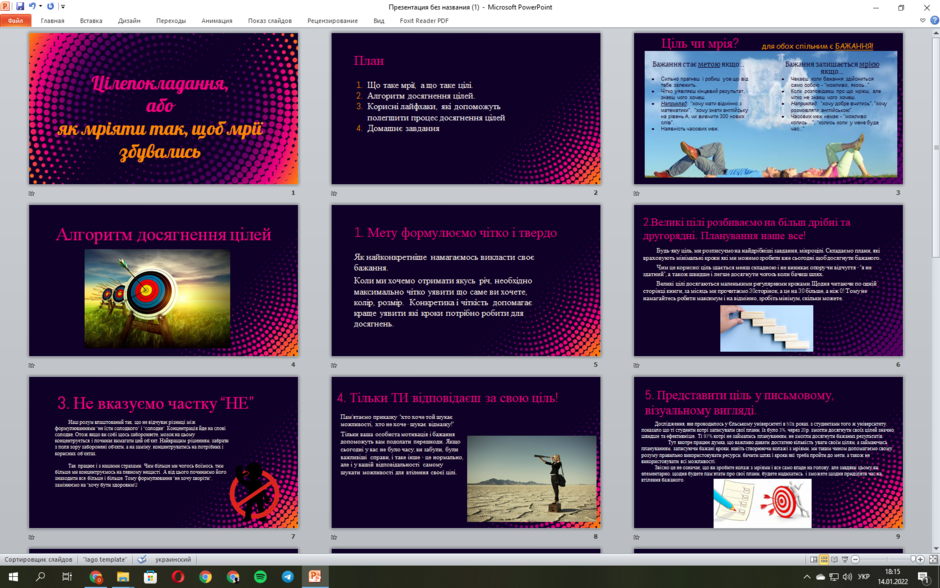This screenshot has height=588, width=940.
Task: Fit slides to current window icon
Action: coord(933,559)
